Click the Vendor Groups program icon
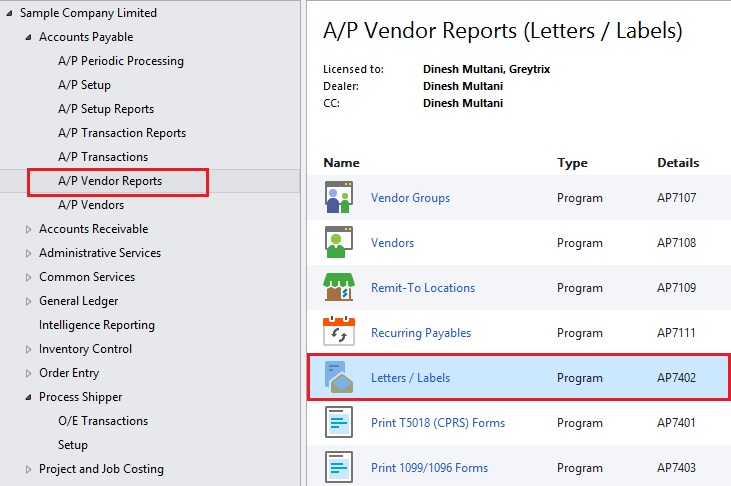731x486 pixels. [x=339, y=197]
